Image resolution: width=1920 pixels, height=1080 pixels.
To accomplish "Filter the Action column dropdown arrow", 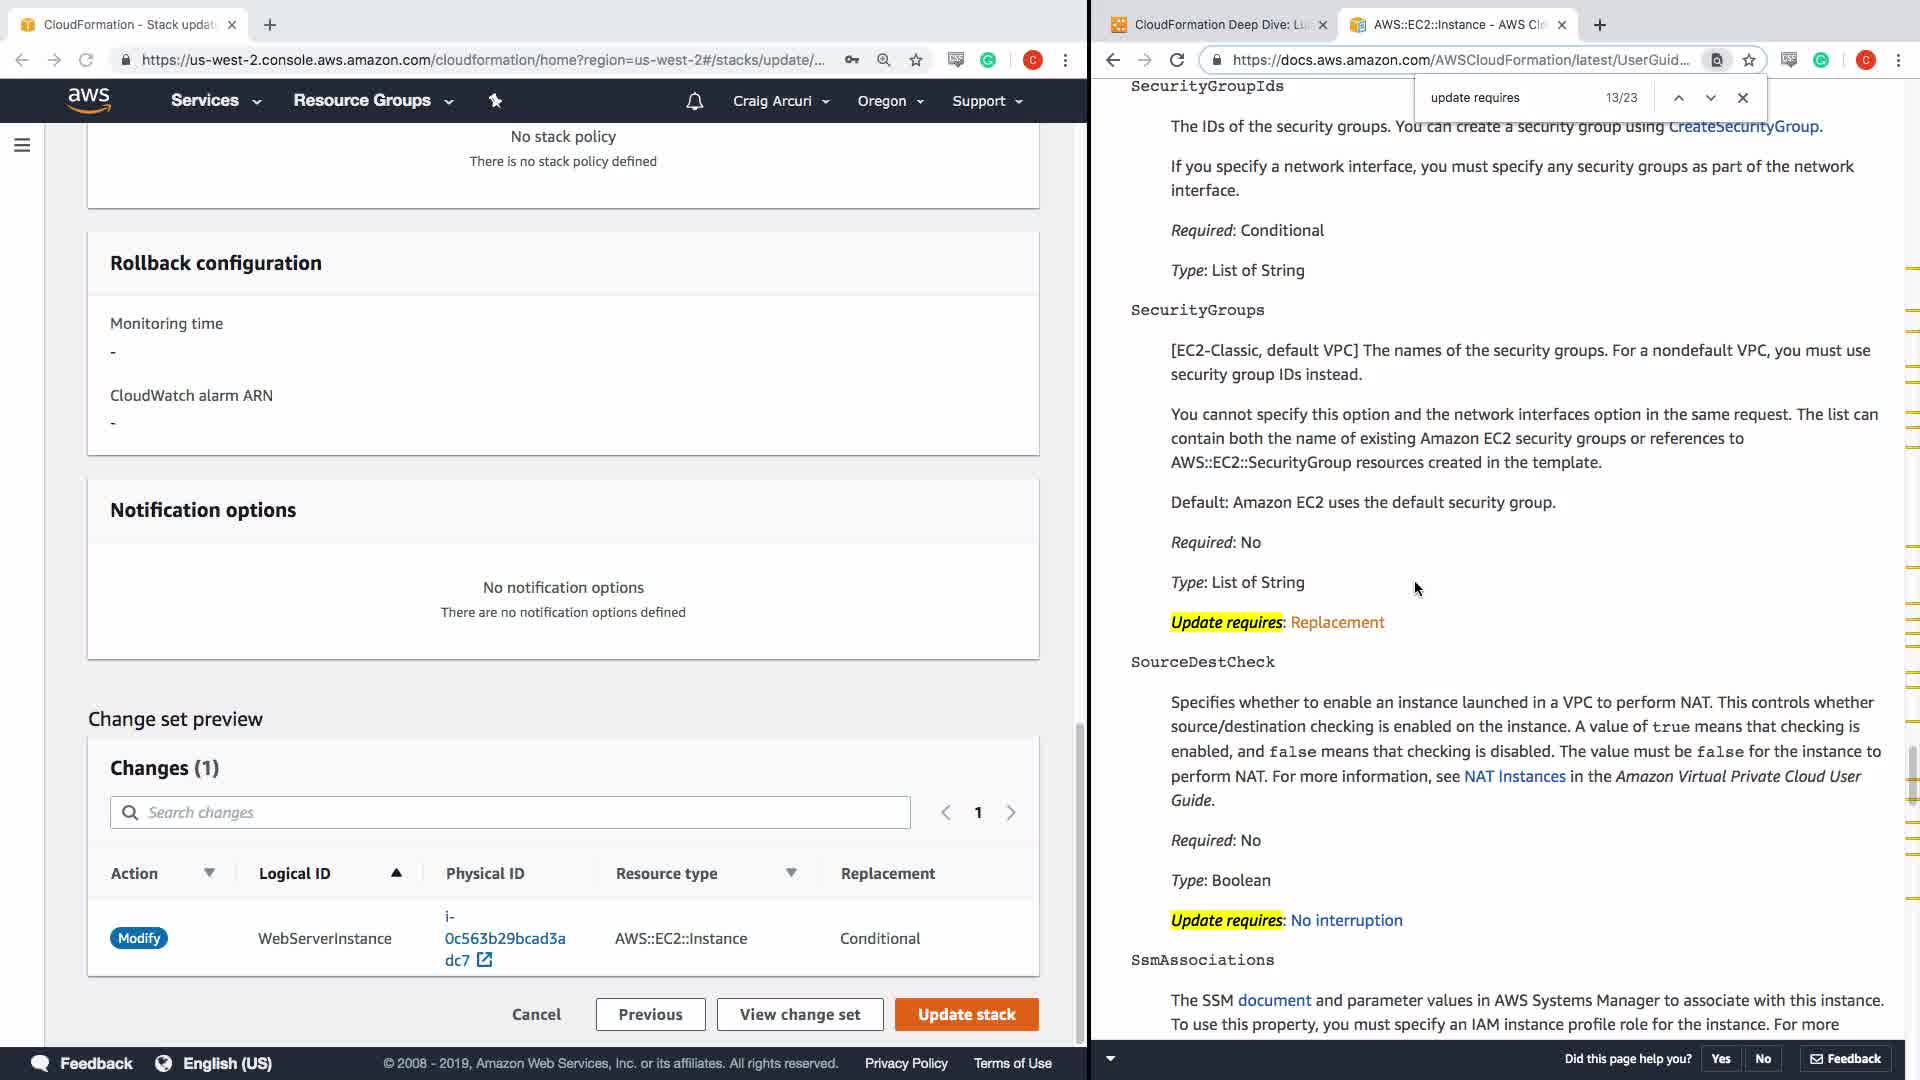I will [x=209, y=873].
